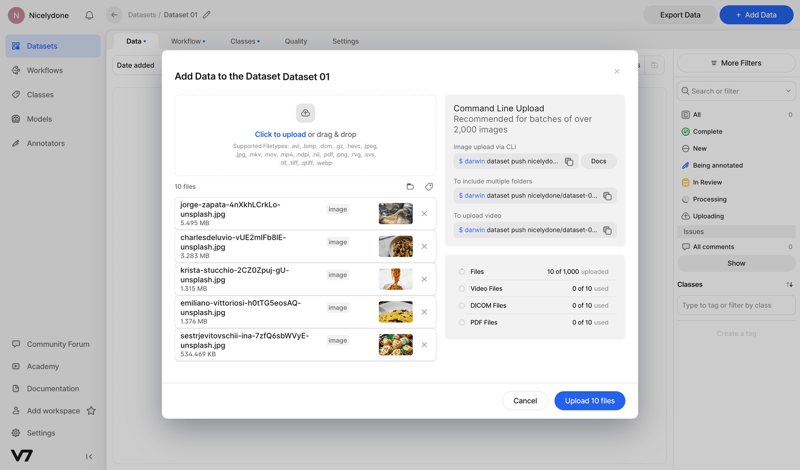Image resolution: width=800 pixels, height=470 pixels.
Task: Switch to the Data tab
Action: [x=136, y=41]
